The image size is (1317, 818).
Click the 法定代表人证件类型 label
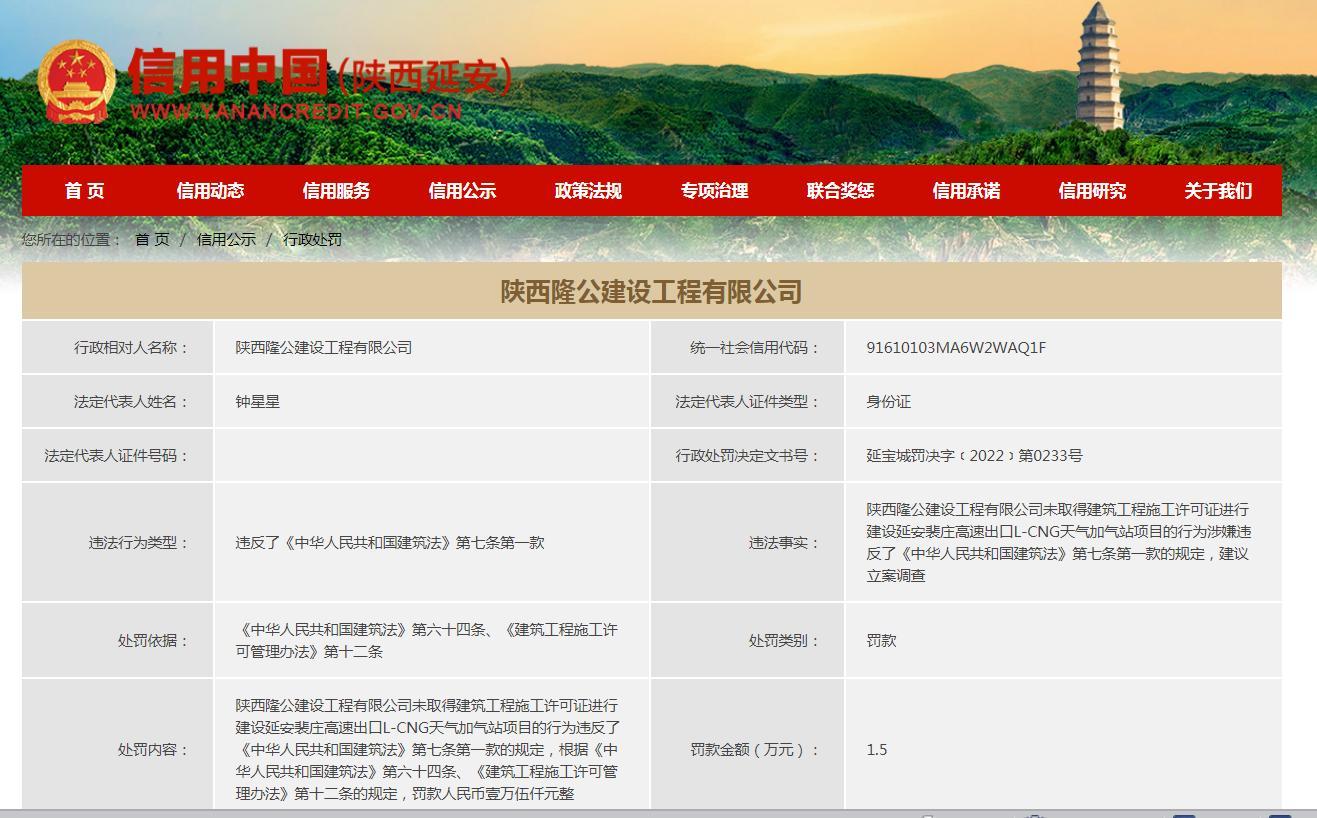(x=747, y=402)
